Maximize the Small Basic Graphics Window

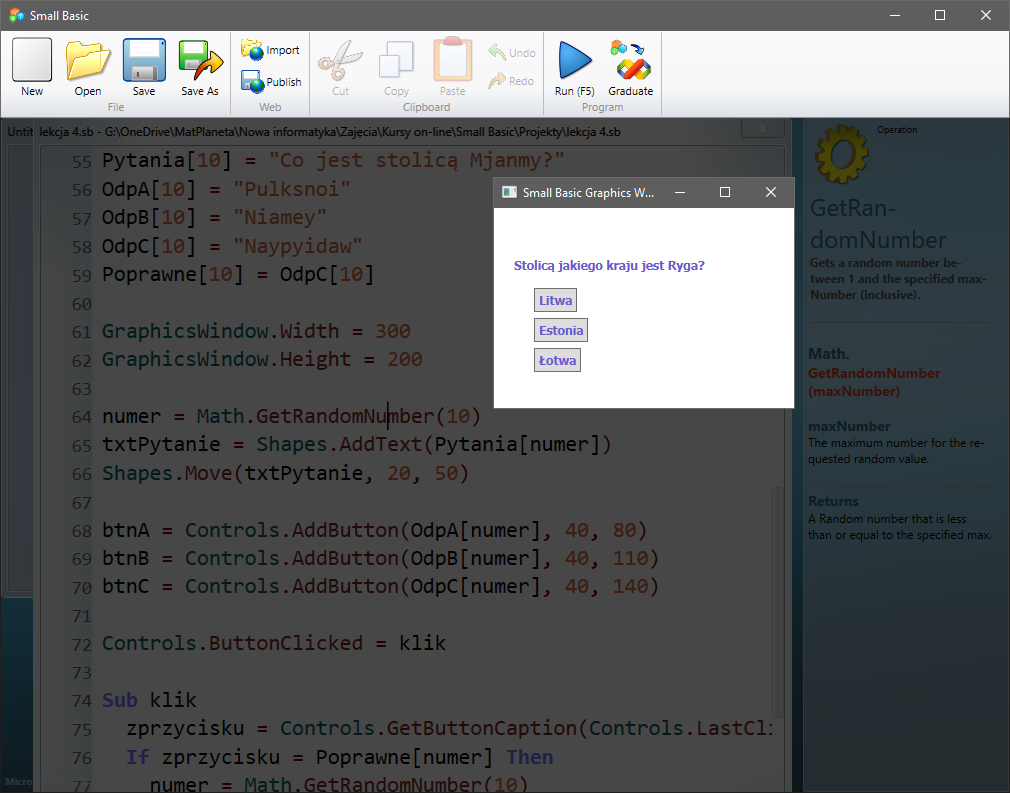(725, 192)
